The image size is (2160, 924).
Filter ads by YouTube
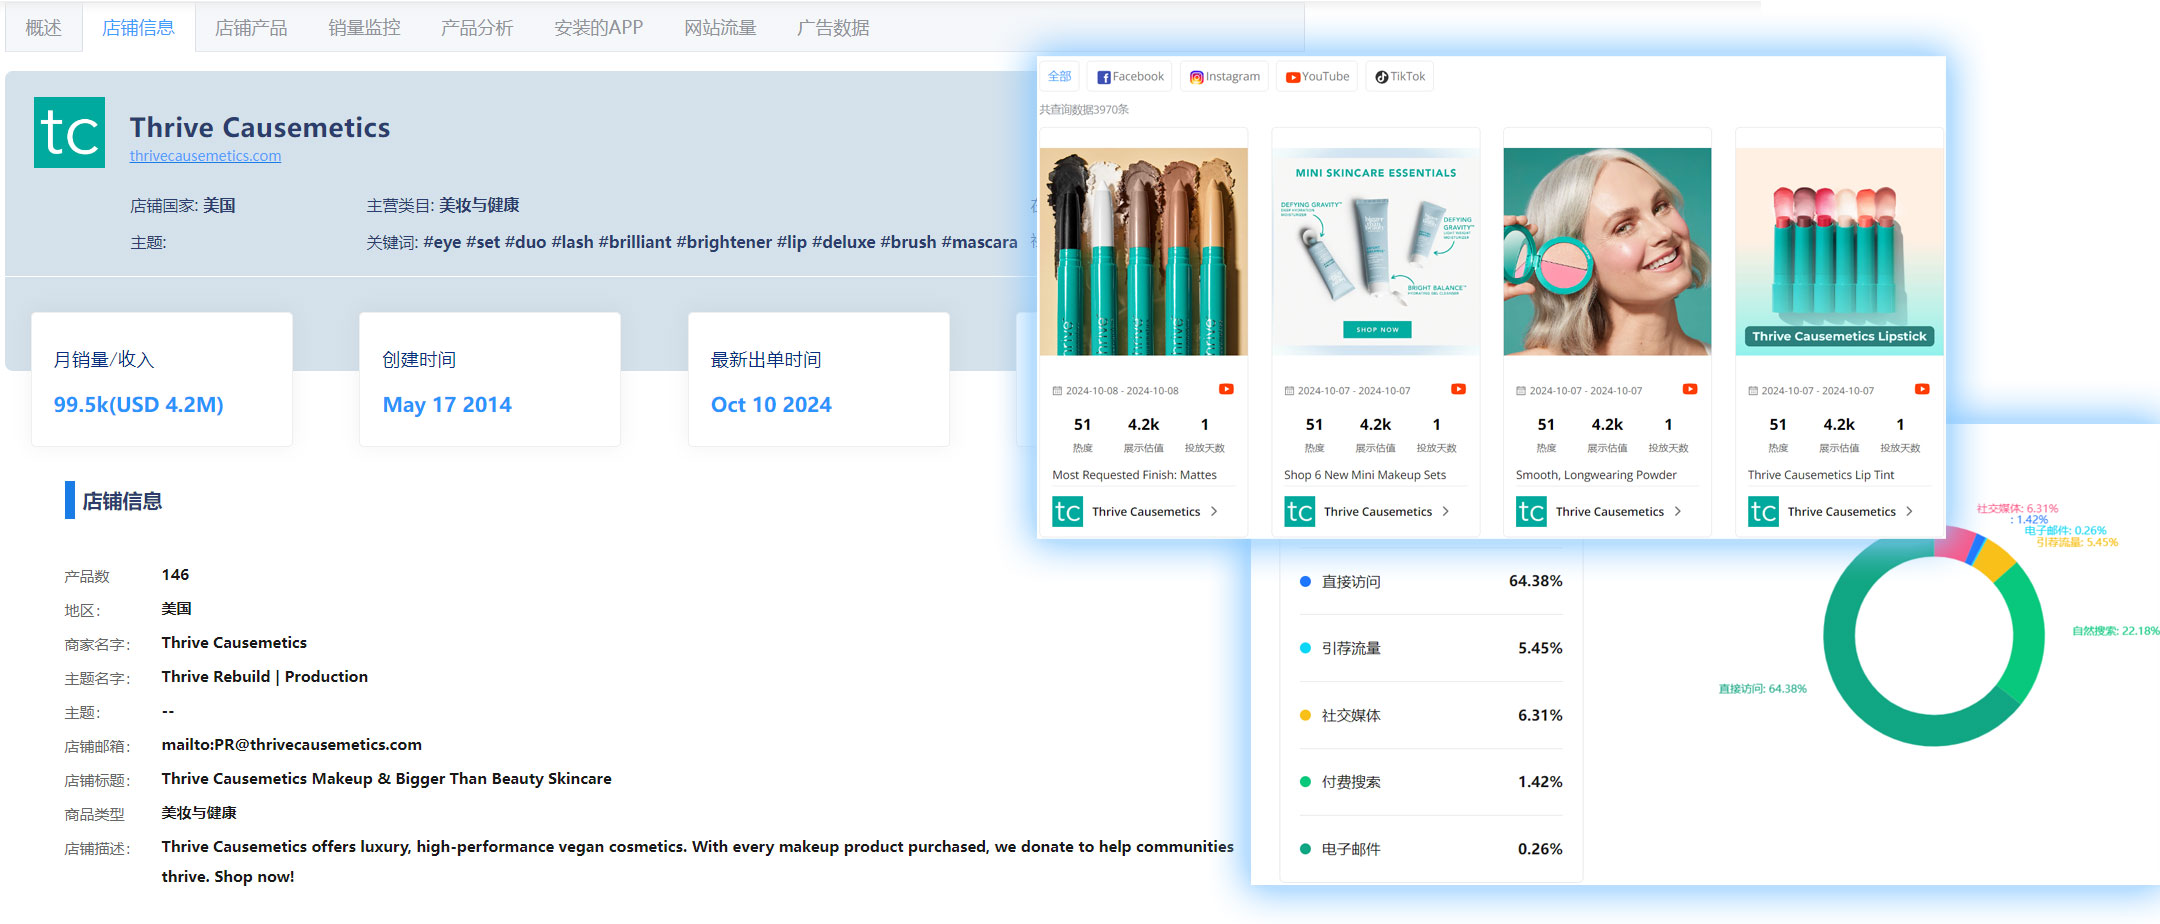coord(1317,76)
